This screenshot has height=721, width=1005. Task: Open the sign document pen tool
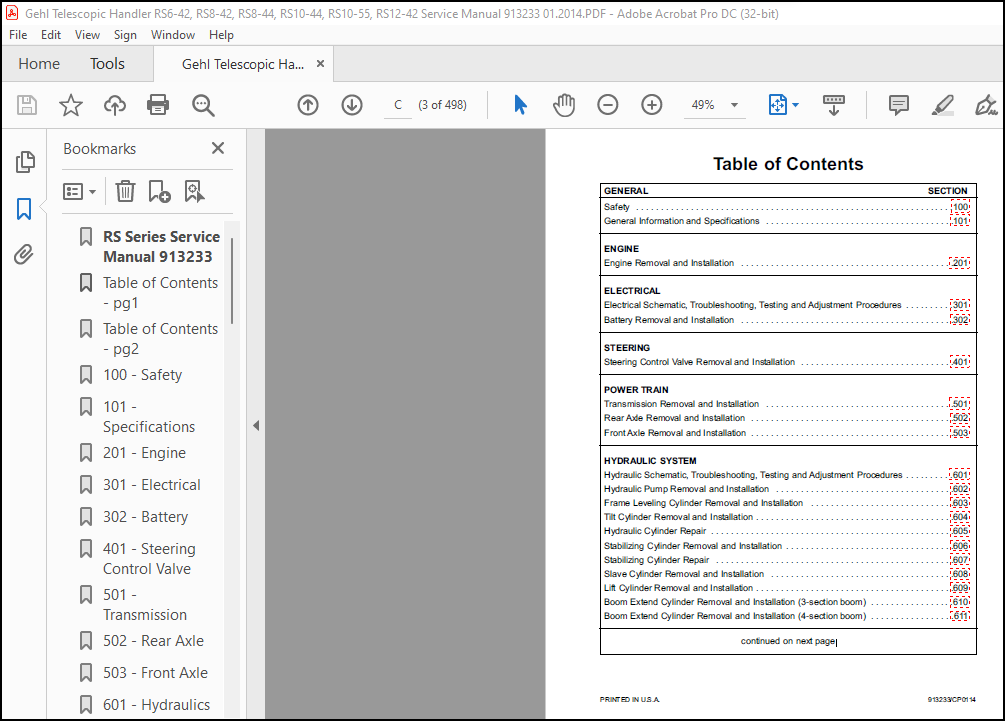pos(986,105)
